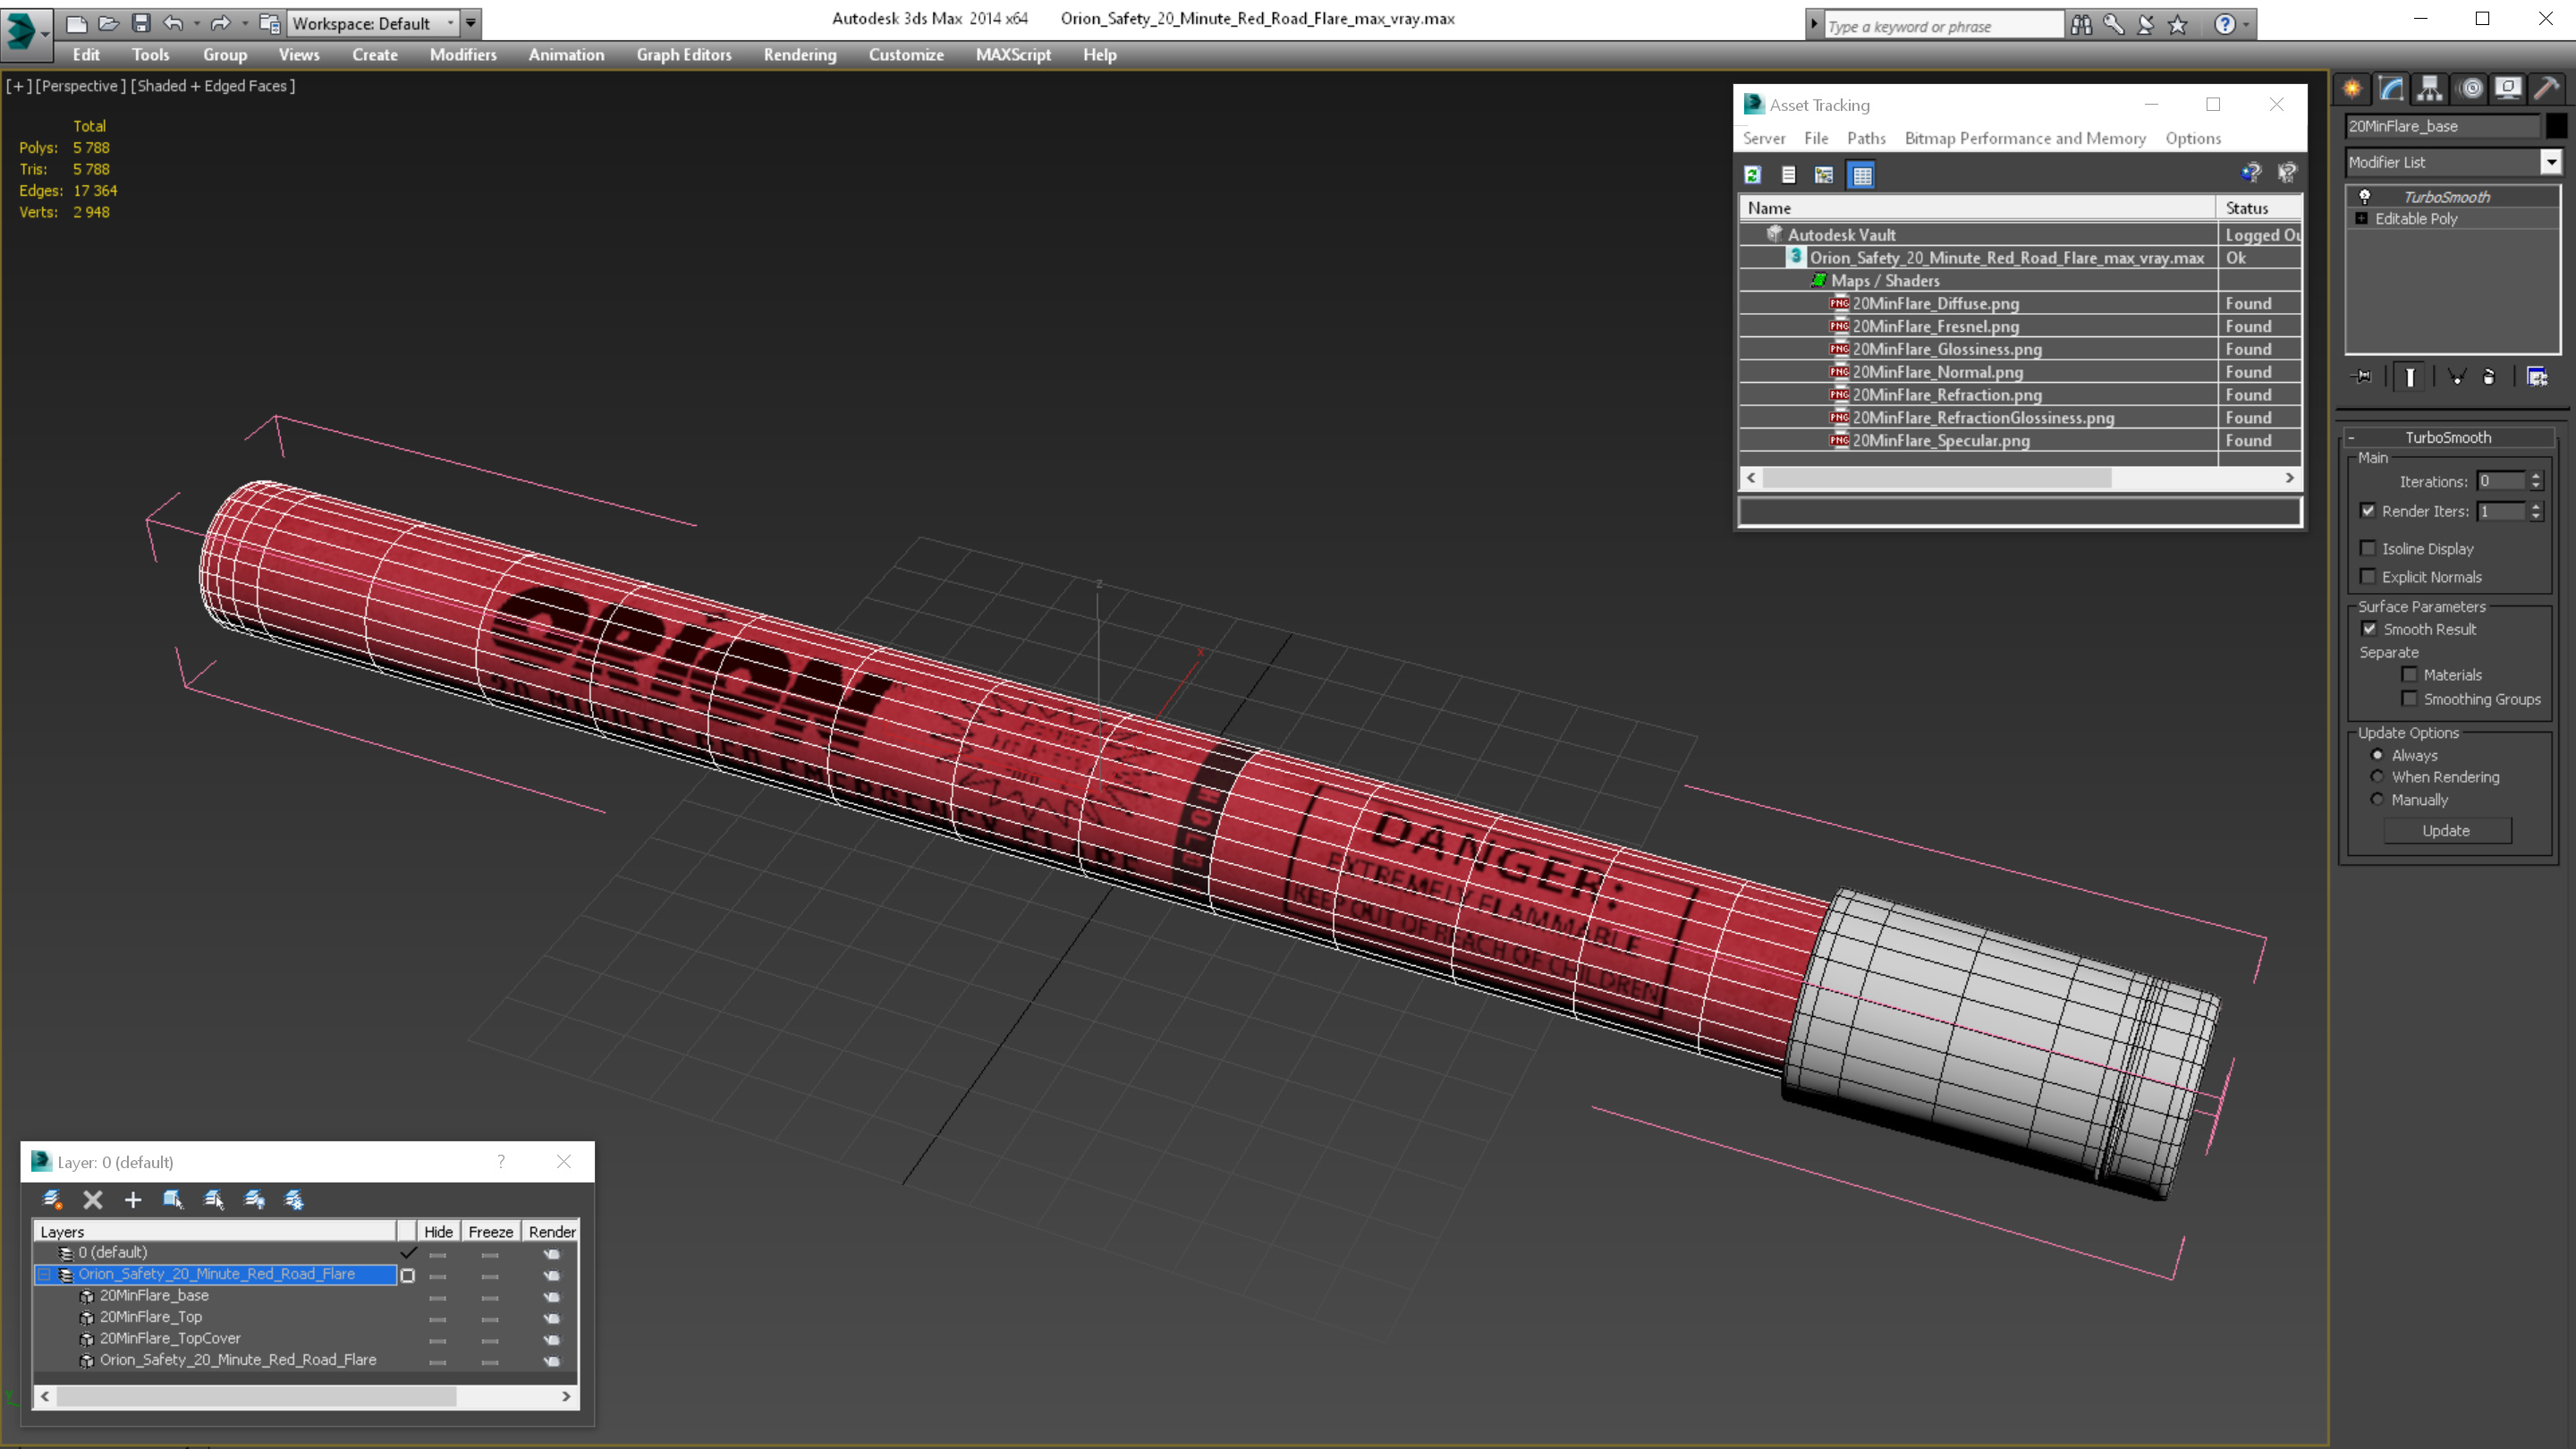Open quick access toolbar customize arrow
This screenshot has width=2576, height=1449.
(471, 23)
